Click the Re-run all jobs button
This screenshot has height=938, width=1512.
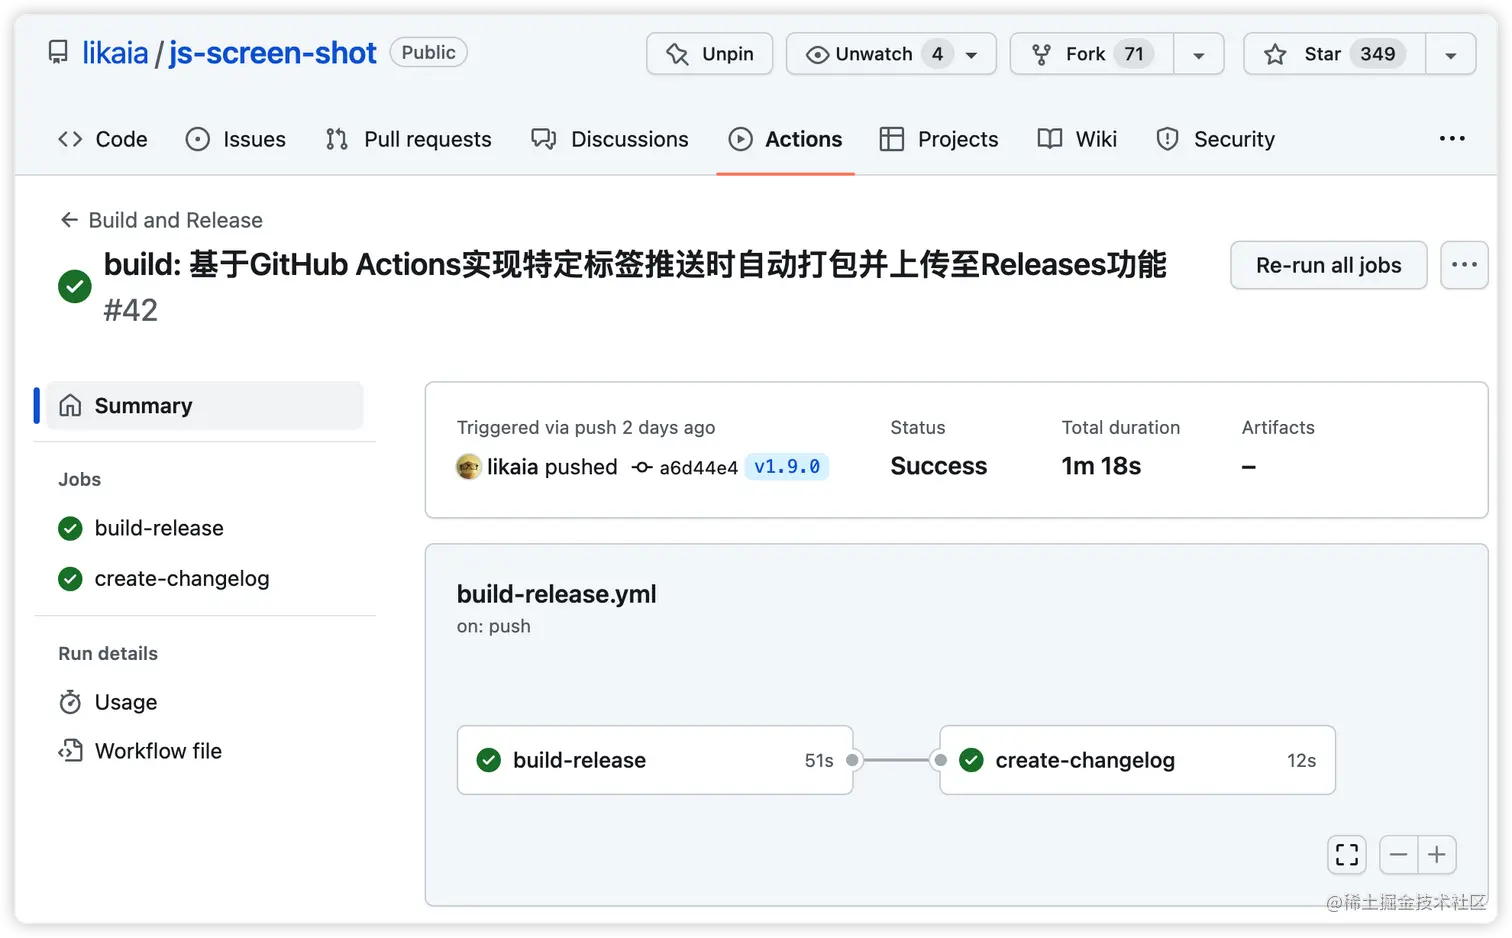[x=1328, y=265]
